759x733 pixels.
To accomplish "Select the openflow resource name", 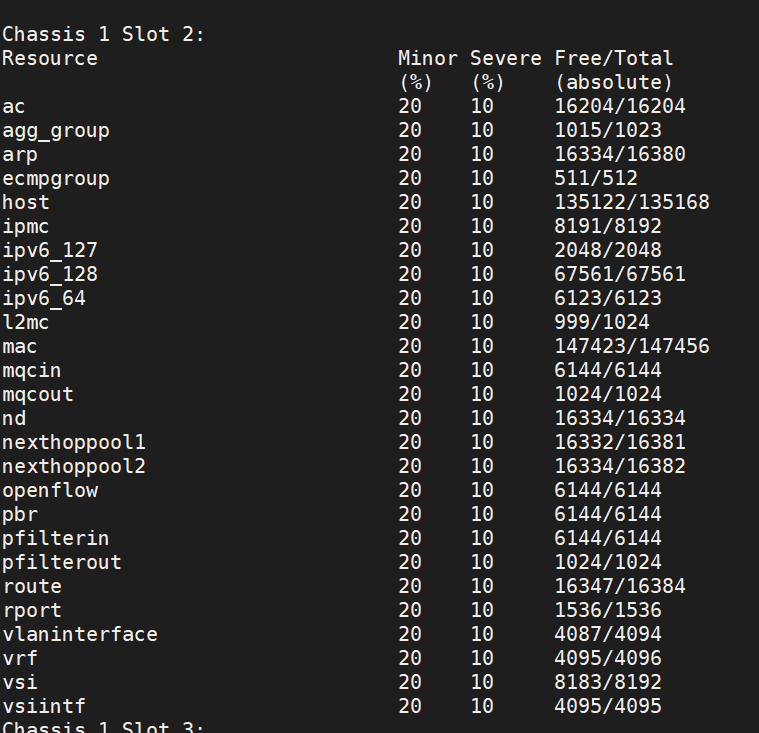I will click(50, 490).
